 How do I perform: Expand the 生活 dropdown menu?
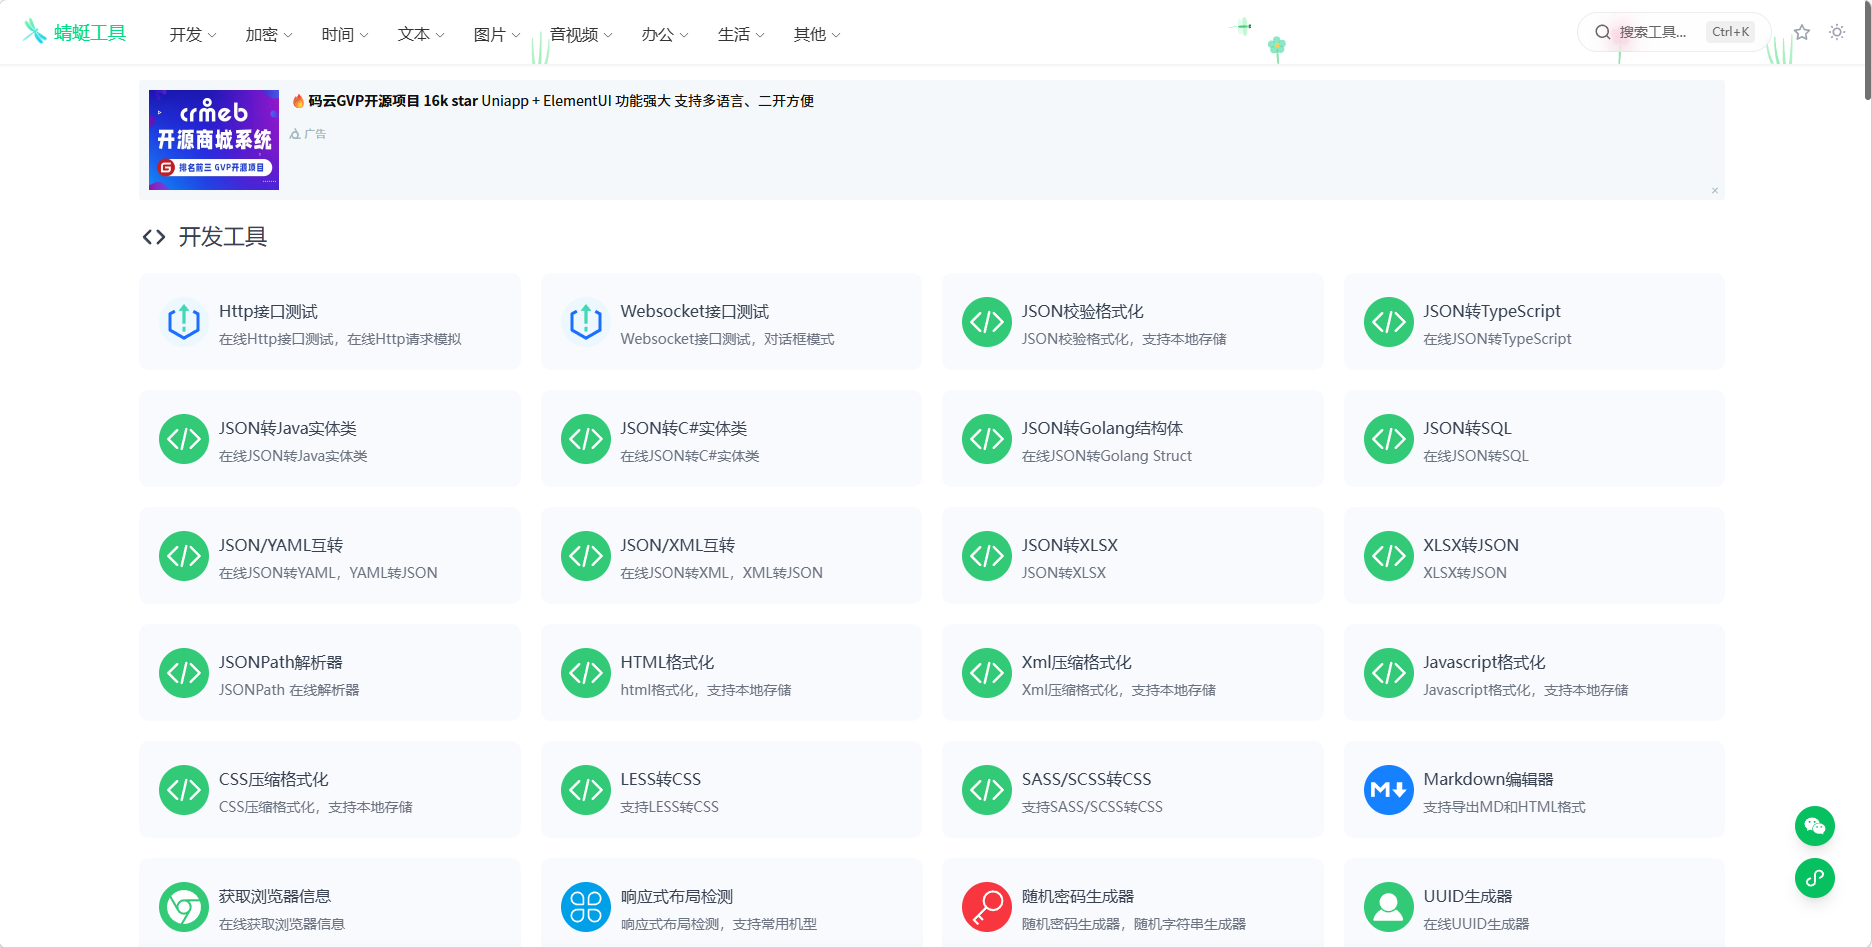click(x=740, y=34)
